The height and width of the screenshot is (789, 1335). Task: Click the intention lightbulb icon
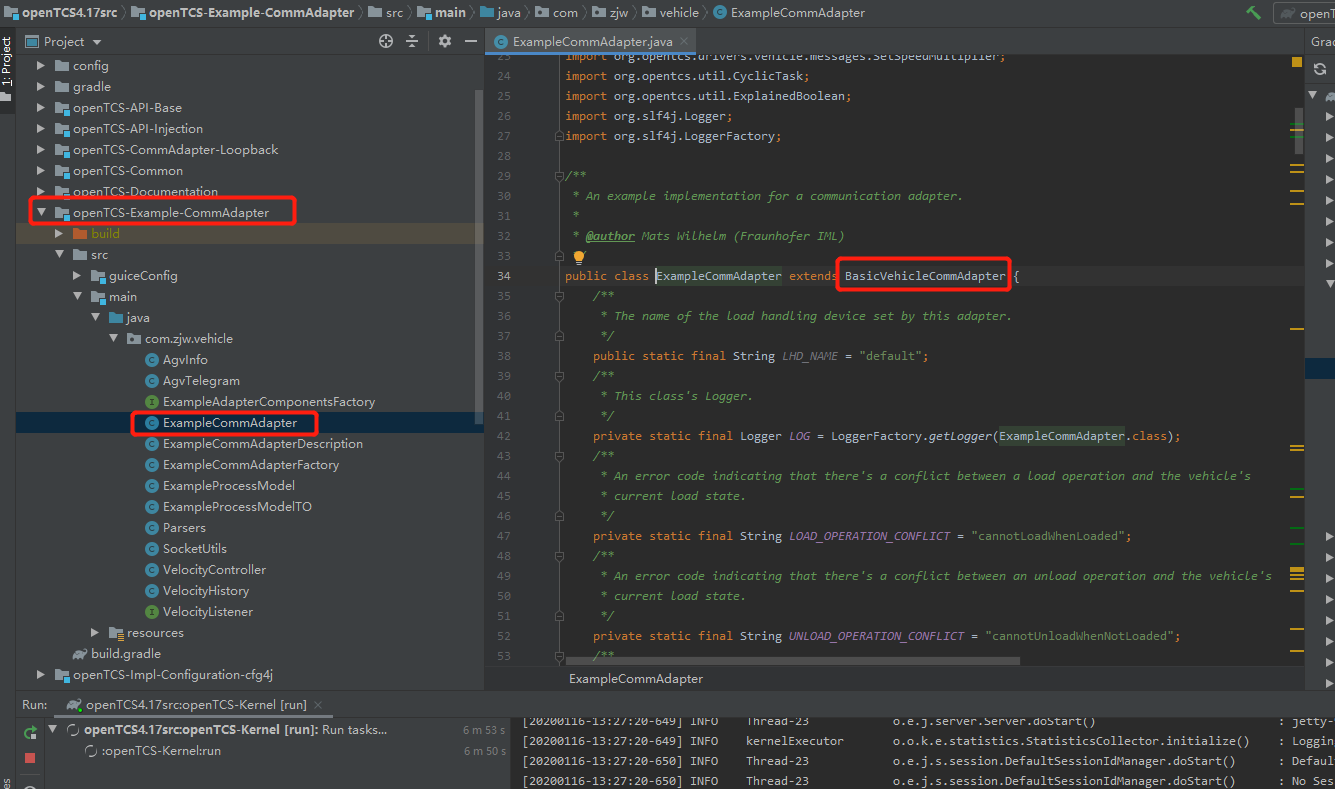click(x=578, y=257)
